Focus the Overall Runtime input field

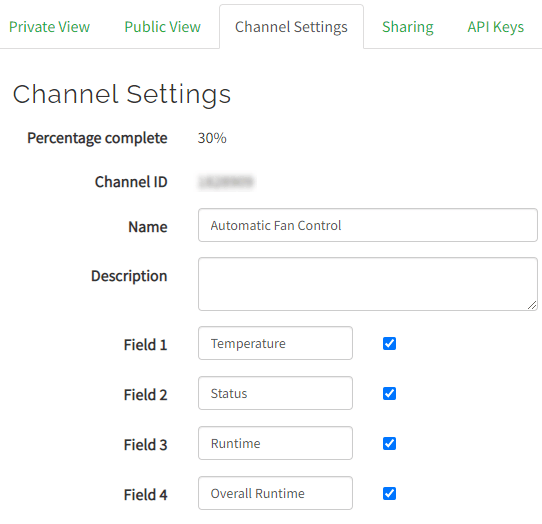point(275,493)
